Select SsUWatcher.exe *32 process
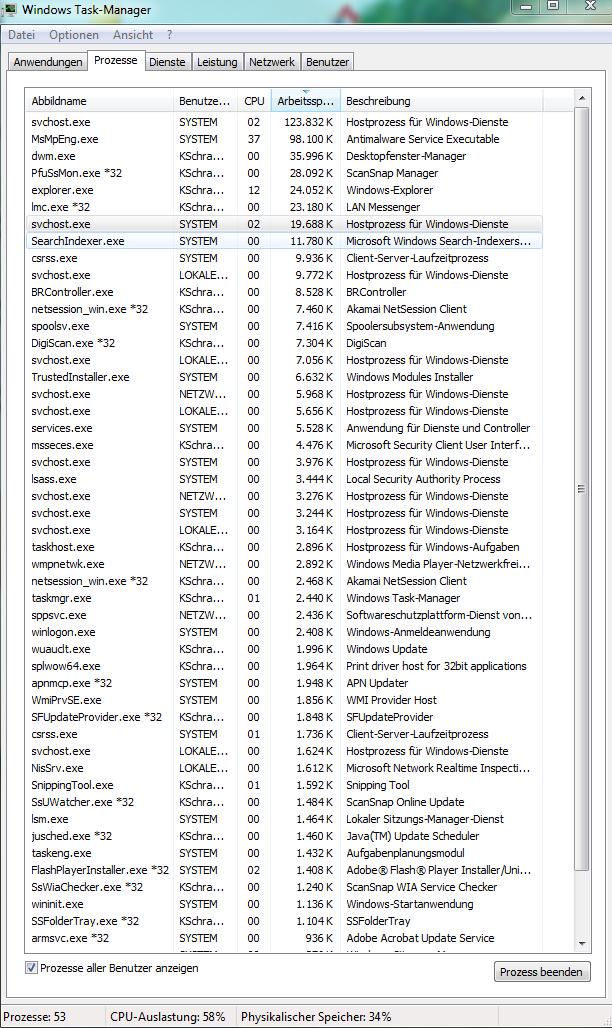Screen dimensions: 612x1028 tap(284, 802)
